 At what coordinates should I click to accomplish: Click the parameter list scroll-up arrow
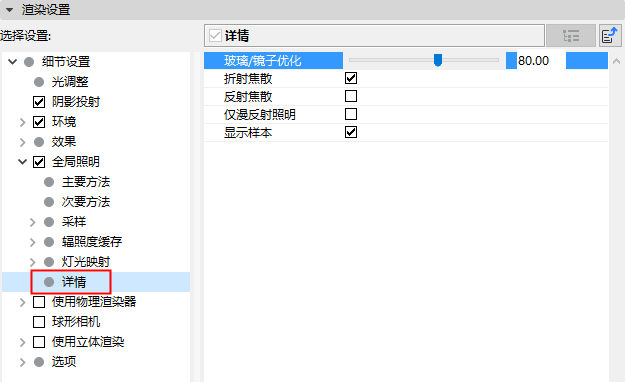click(x=616, y=61)
